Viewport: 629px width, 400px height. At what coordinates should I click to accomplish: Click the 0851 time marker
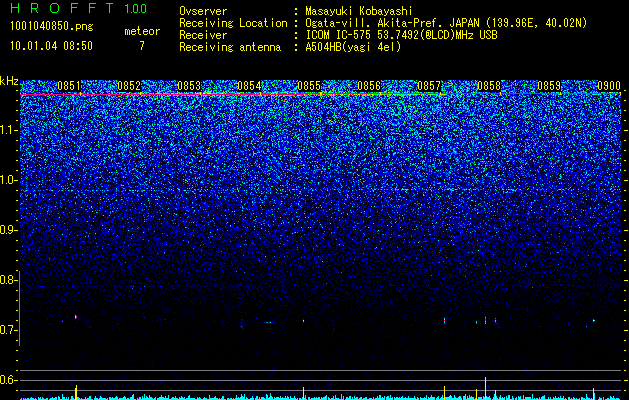click(x=69, y=86)
